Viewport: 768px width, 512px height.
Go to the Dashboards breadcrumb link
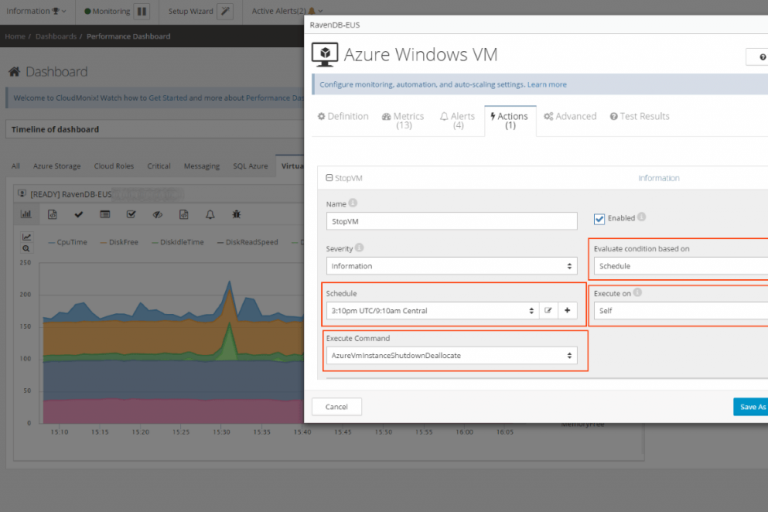56,36
